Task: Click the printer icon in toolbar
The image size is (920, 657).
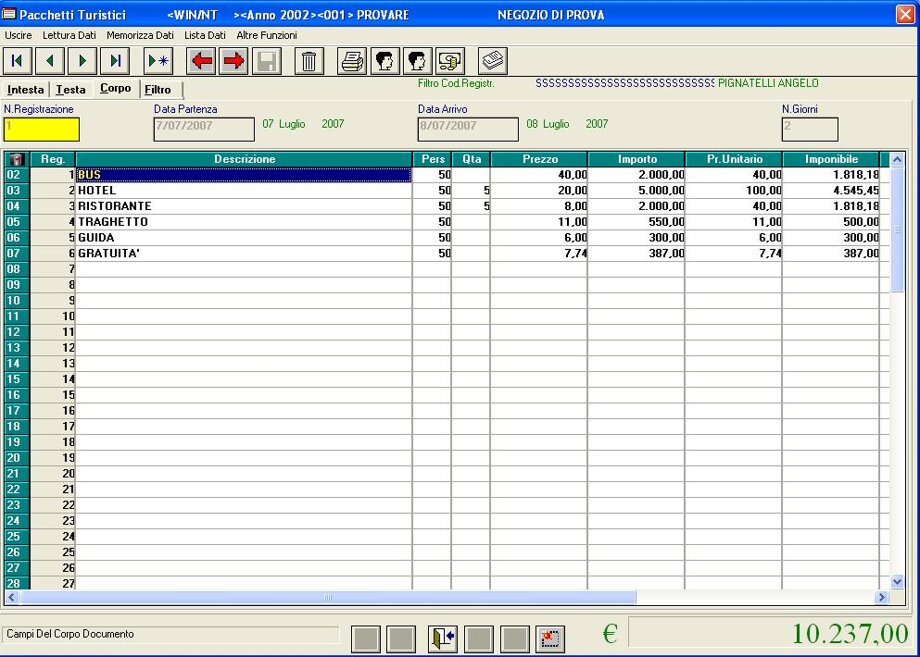Action: click(352, 61)
